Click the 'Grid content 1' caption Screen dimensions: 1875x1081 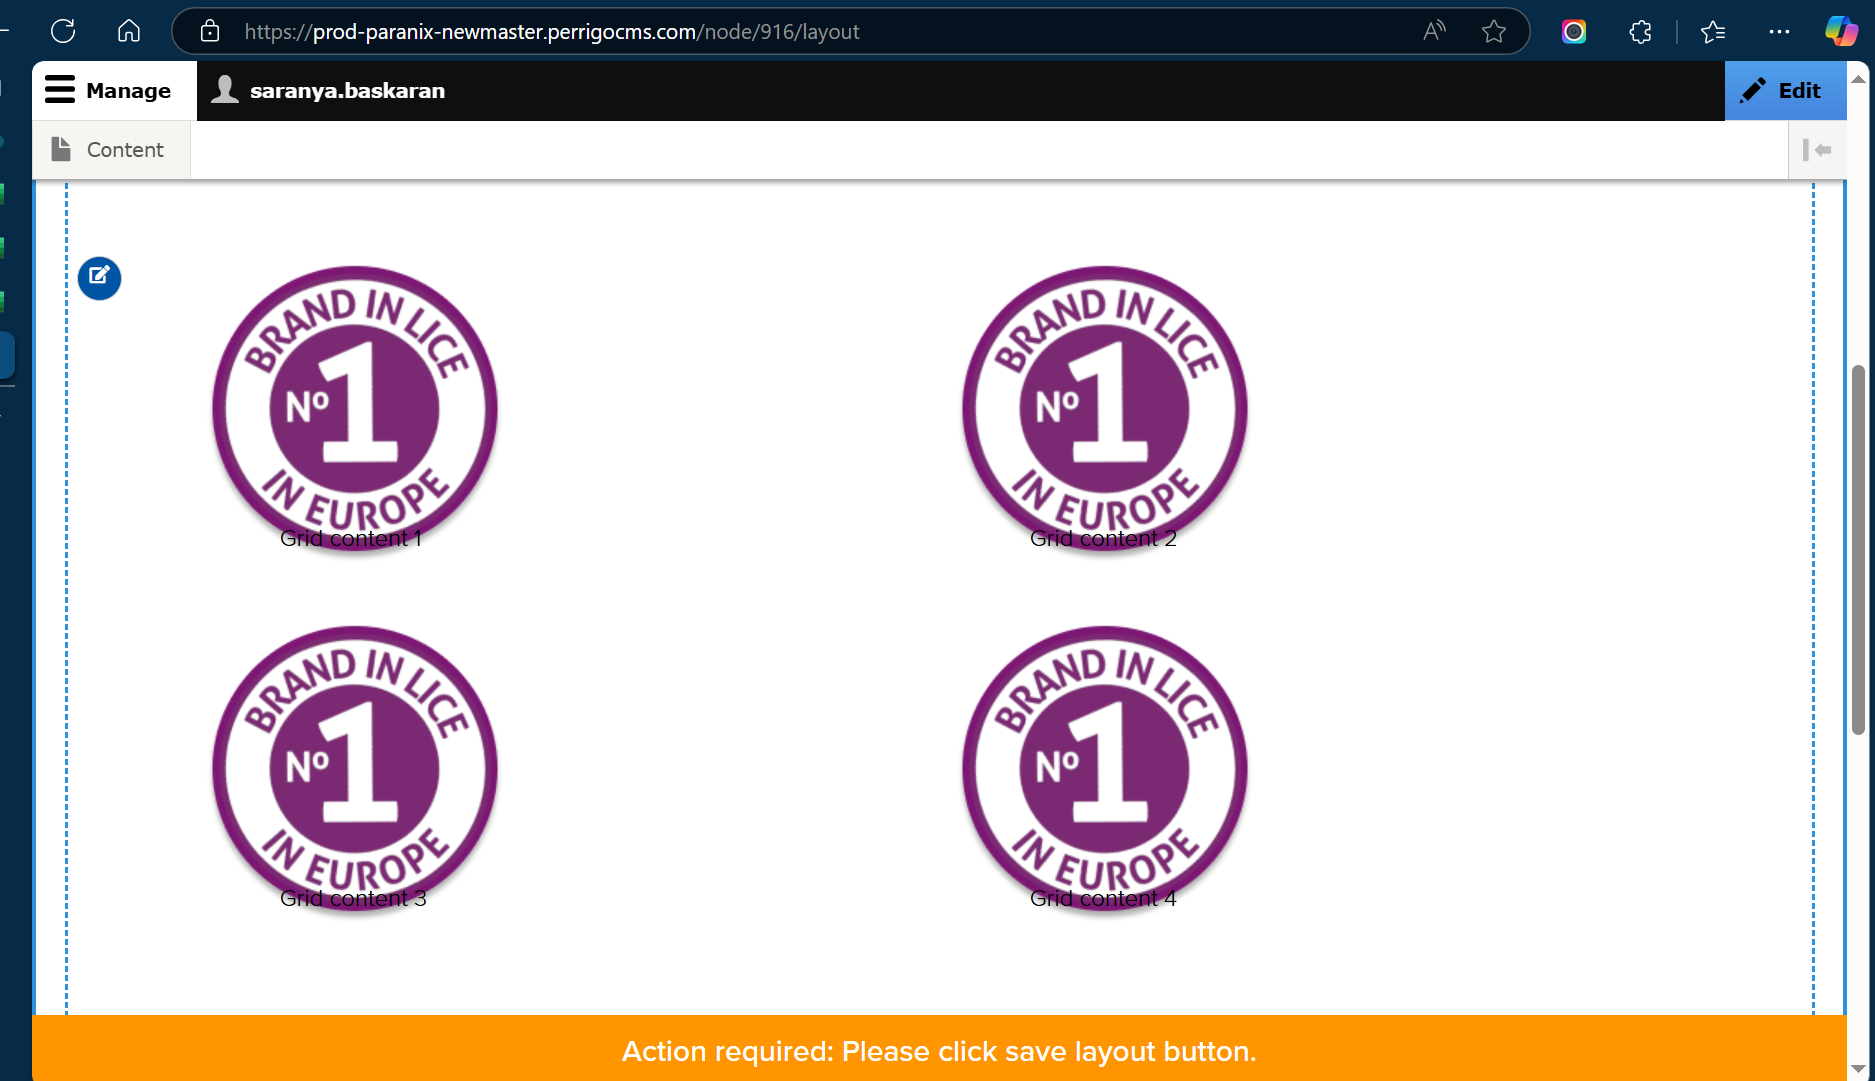pyautogui.click(x=352, y=538)
